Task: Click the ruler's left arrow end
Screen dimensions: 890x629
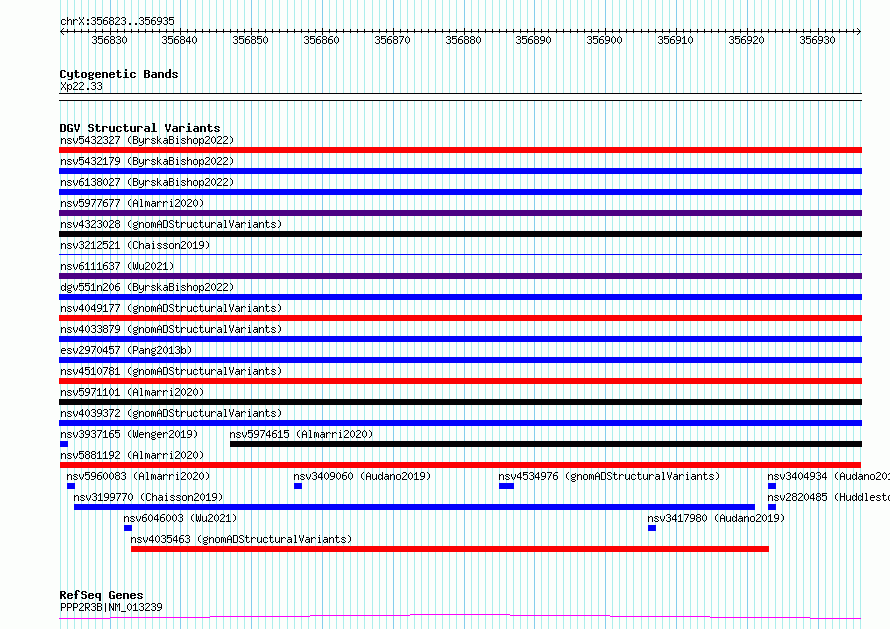Action: (62, 31)
